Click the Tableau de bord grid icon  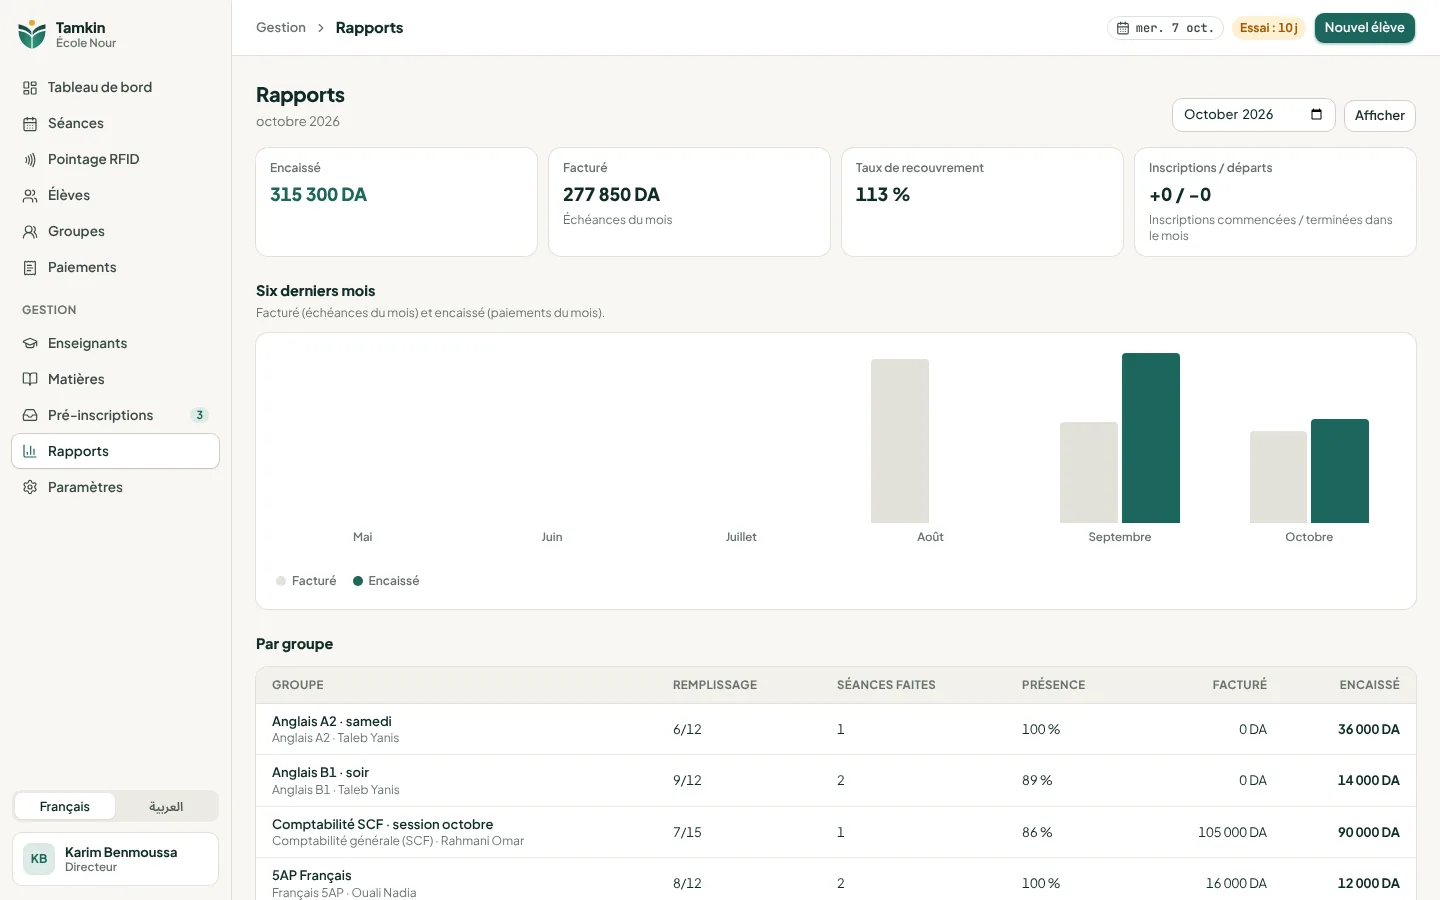(x=30, y=88)
